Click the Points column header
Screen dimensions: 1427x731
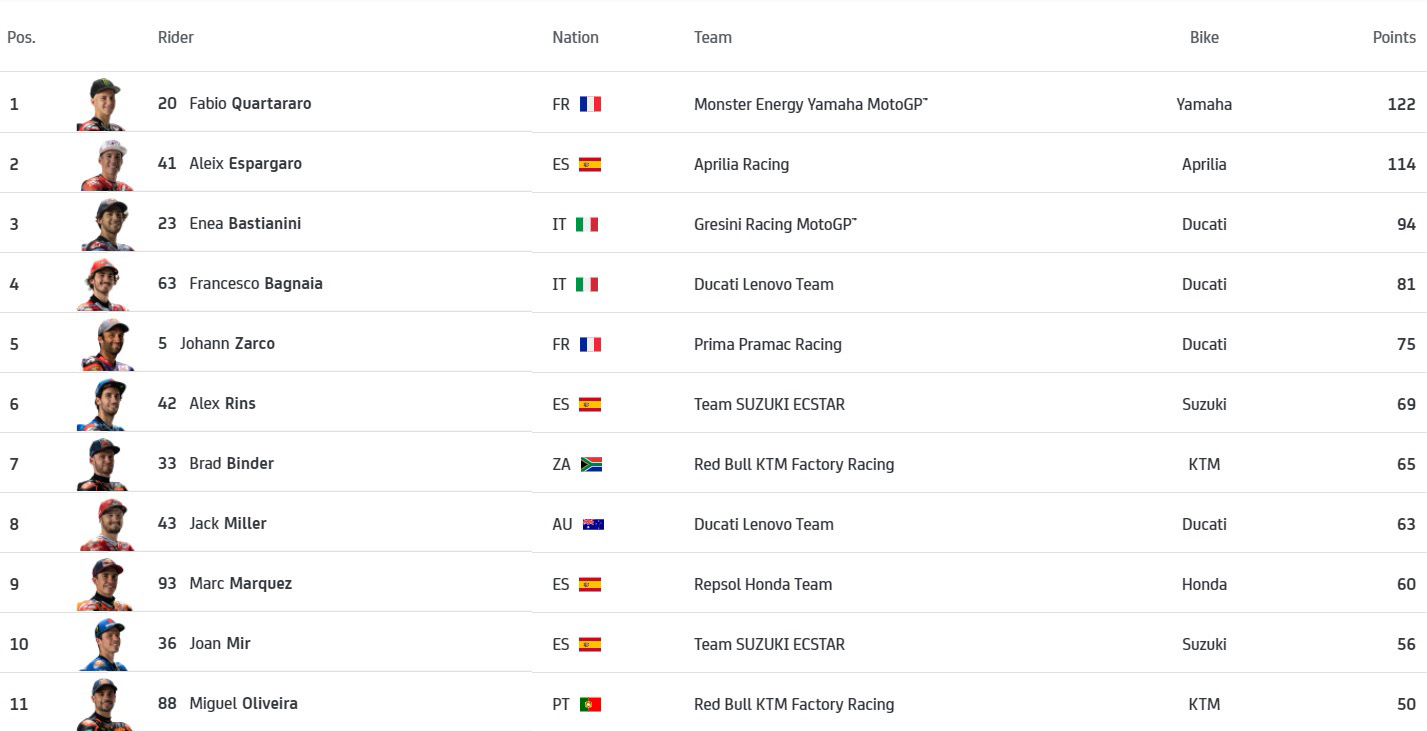(x=1394, y=37)
